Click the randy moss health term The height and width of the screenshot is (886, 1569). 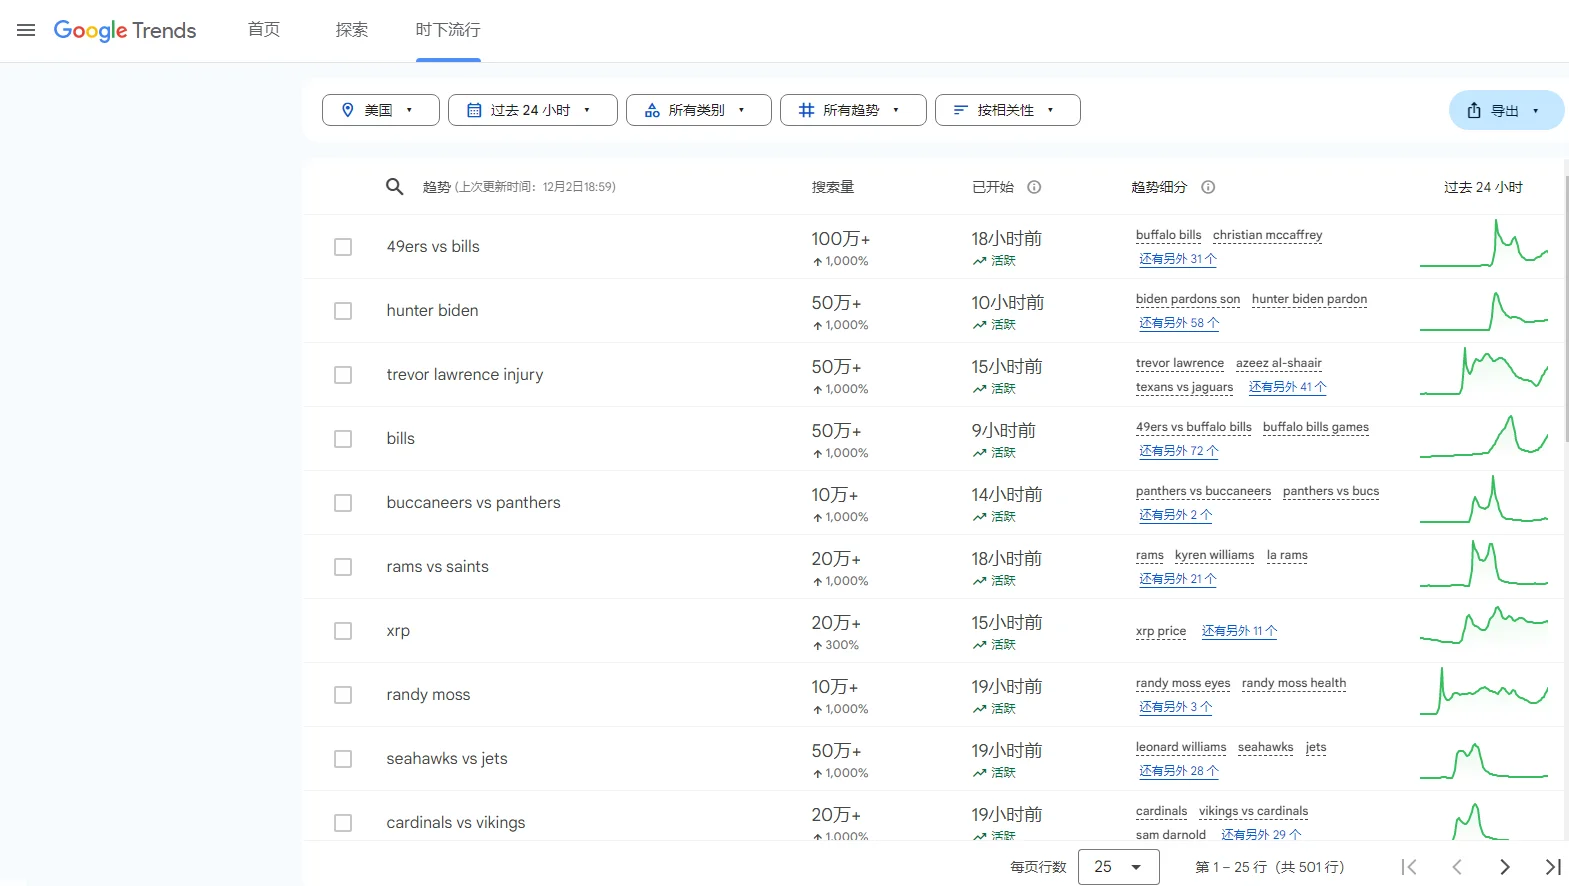tap(1294, 683)
